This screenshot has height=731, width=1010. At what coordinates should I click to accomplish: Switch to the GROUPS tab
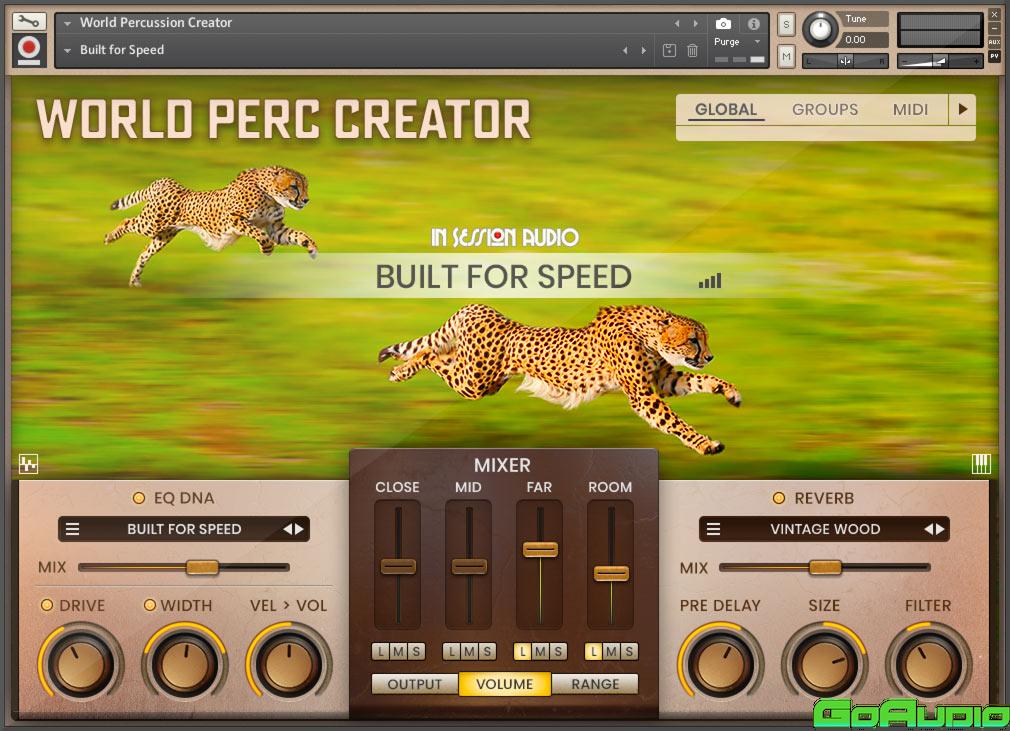point(825,109)
